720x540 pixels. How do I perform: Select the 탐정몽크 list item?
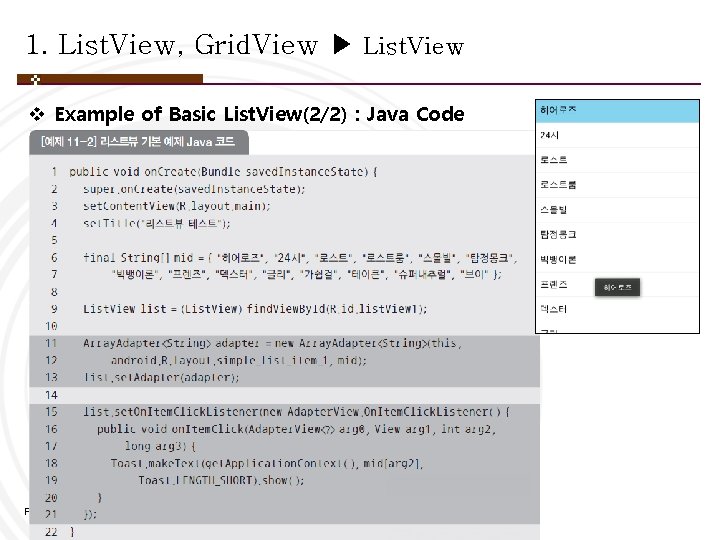coord(617,235)
